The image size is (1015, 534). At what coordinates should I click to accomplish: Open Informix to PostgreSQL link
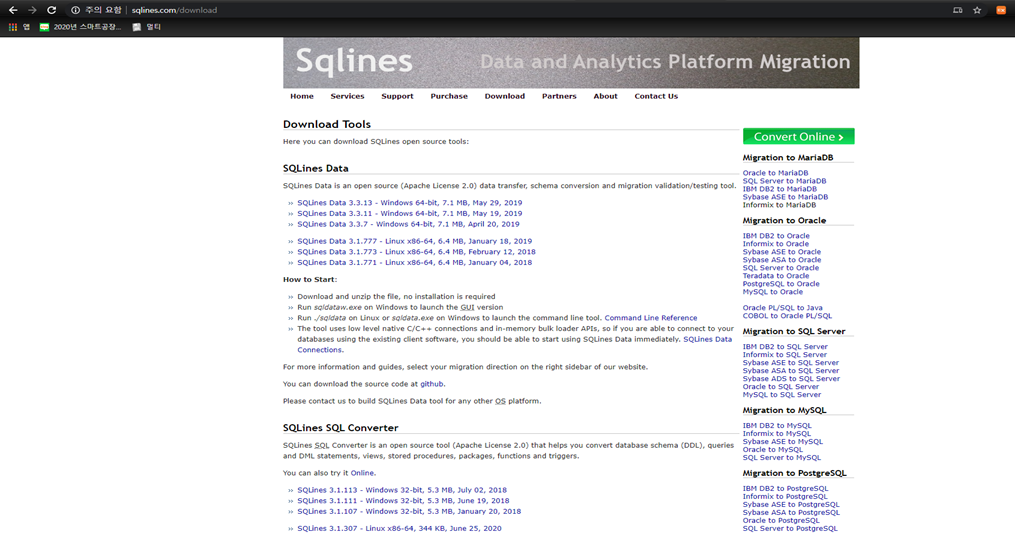coord(785,497)
